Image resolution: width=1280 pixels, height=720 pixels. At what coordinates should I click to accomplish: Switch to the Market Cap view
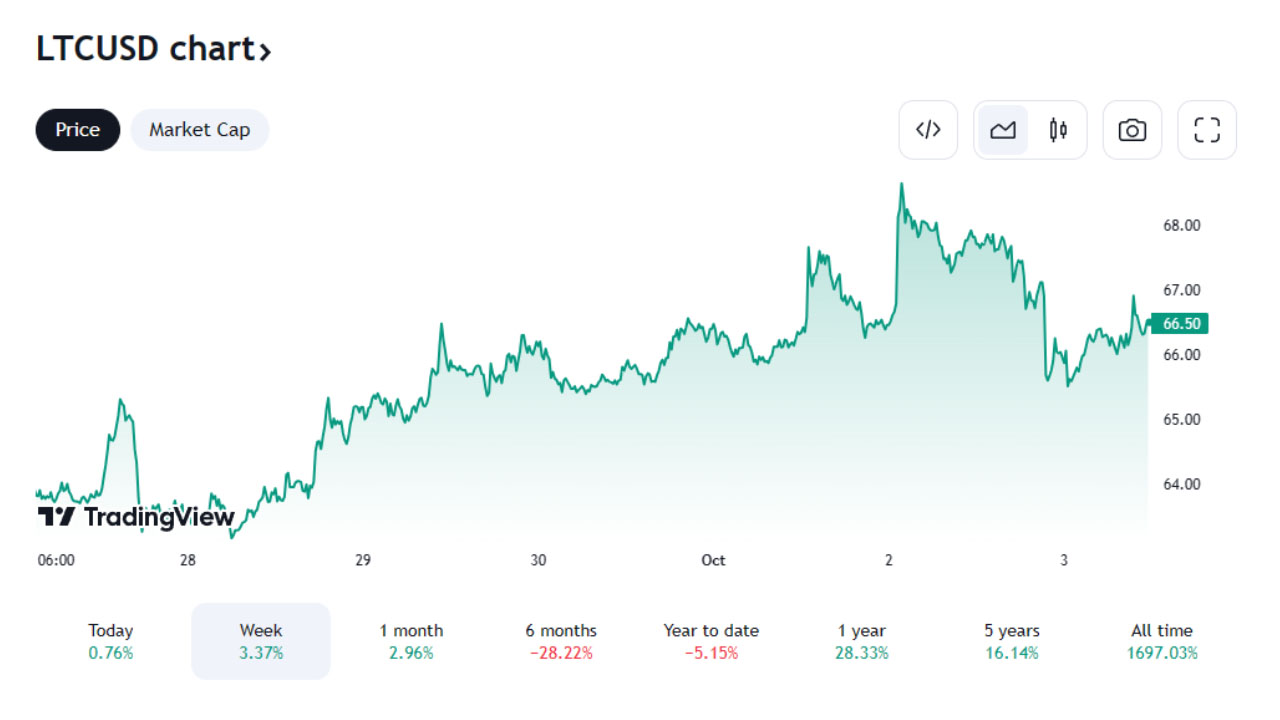(200, 130)
